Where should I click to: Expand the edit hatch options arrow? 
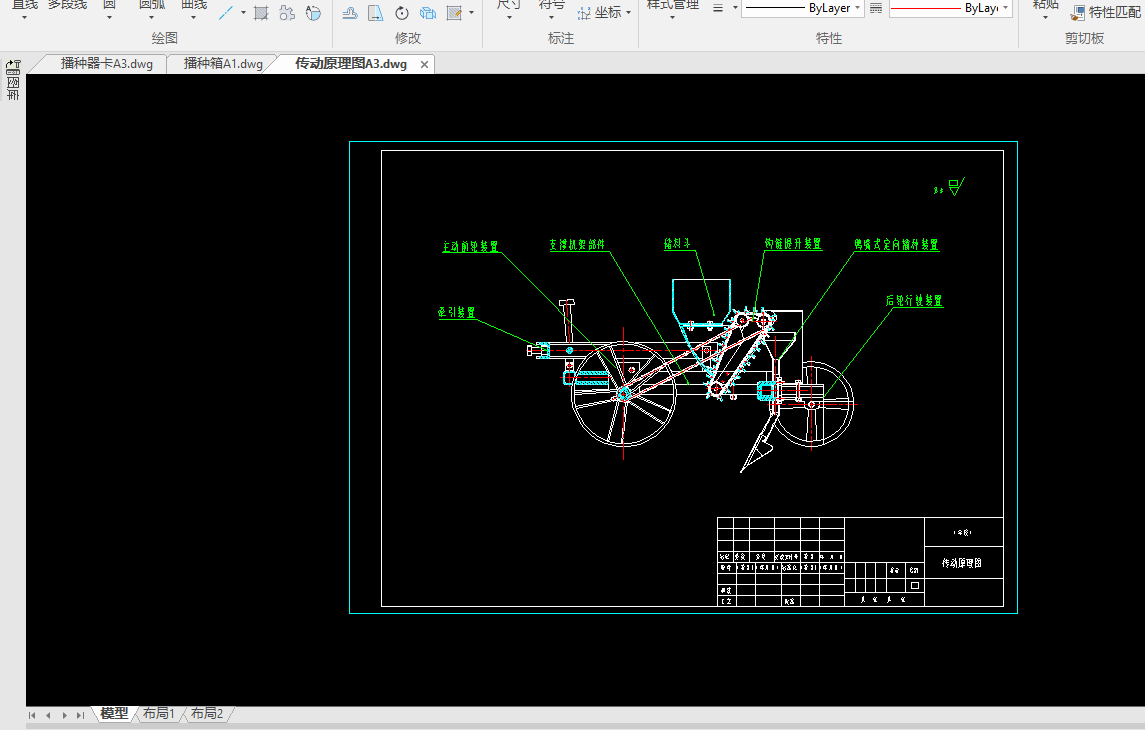(471, 12)
